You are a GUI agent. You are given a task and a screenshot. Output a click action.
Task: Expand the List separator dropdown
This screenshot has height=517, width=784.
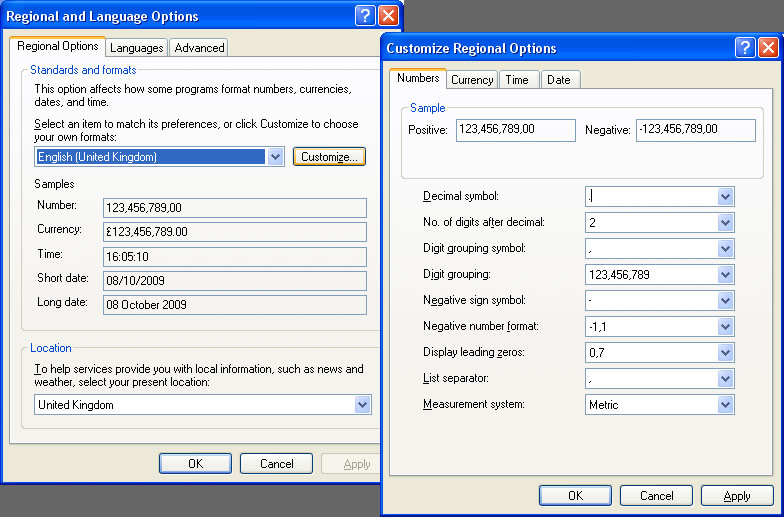[726, 379]
